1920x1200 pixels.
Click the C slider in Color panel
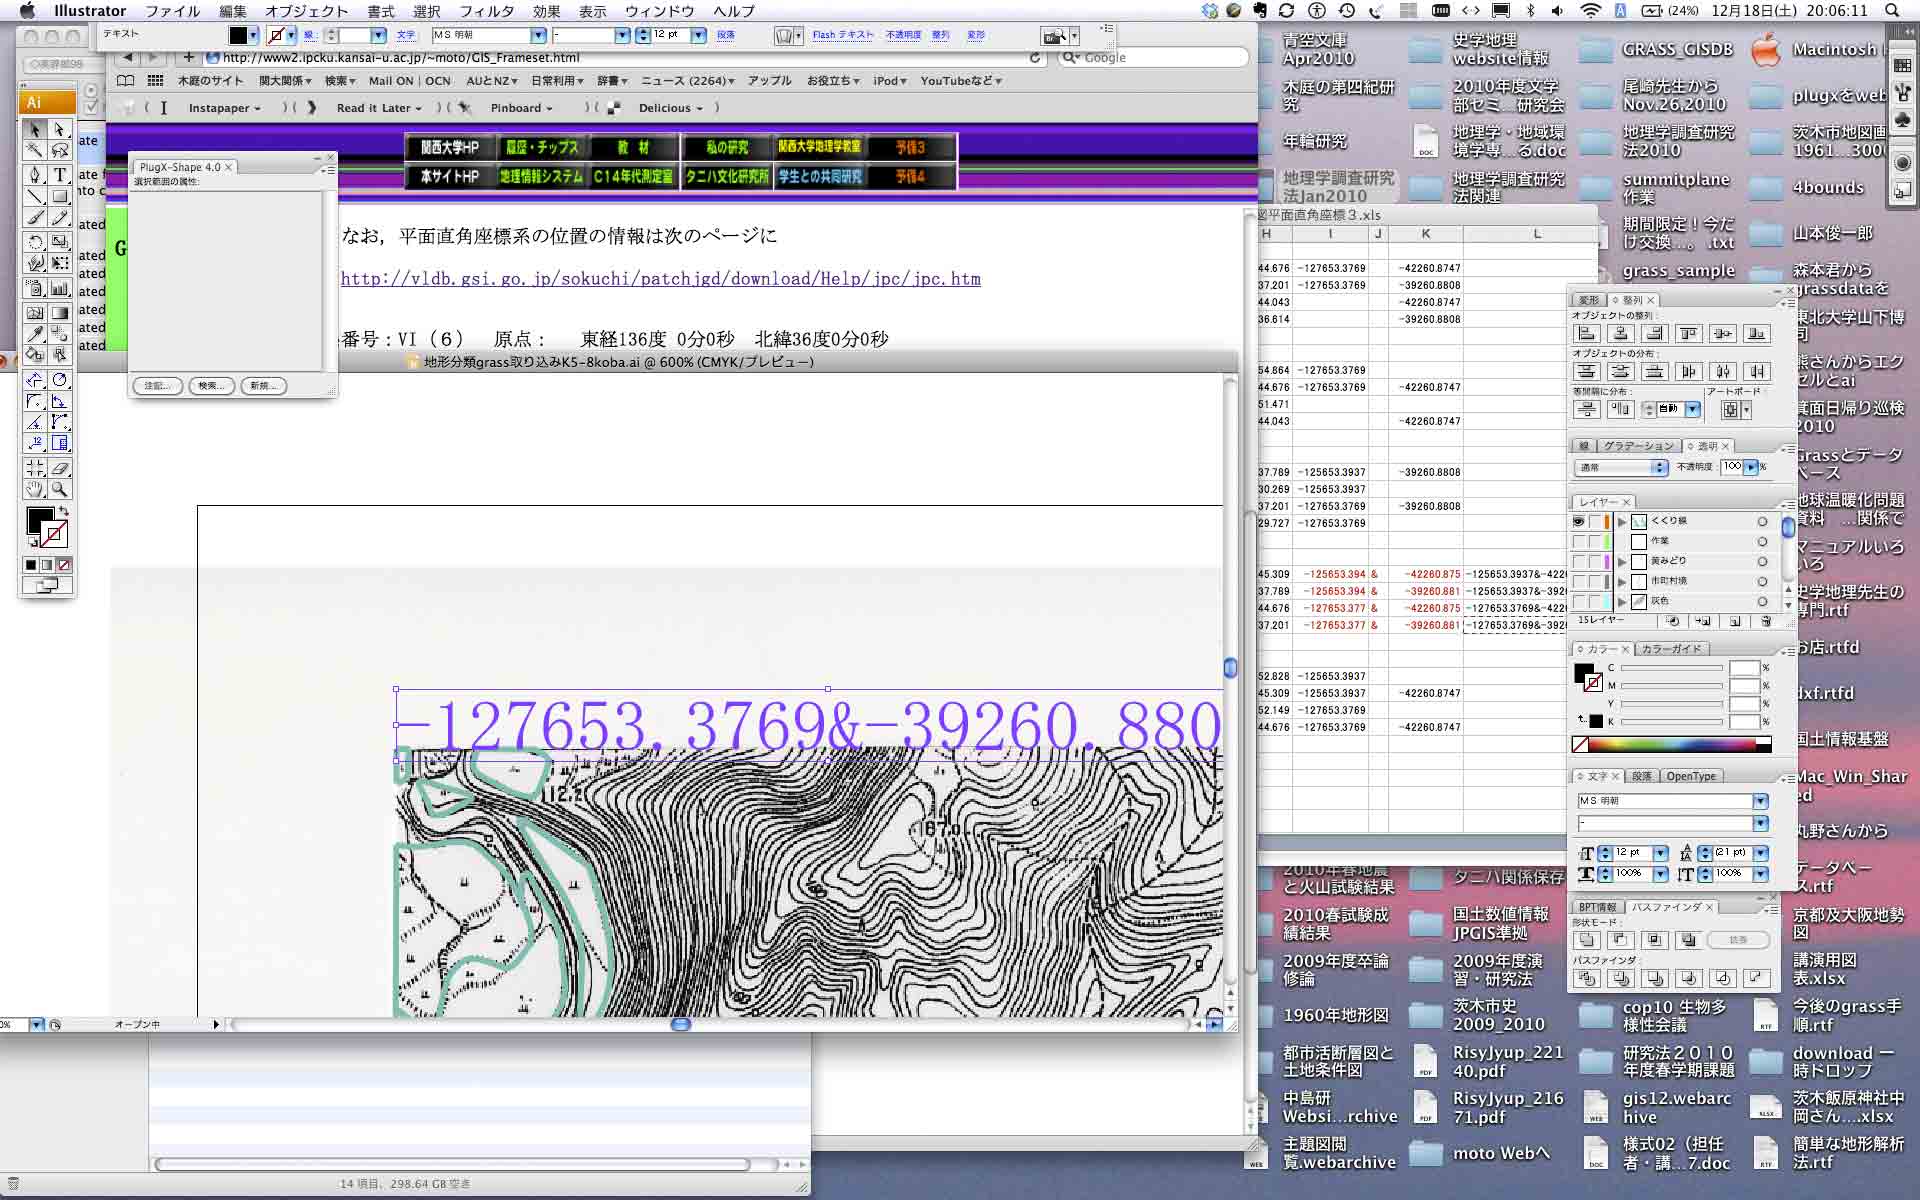pyautogui.click(x=1671, y=668)
